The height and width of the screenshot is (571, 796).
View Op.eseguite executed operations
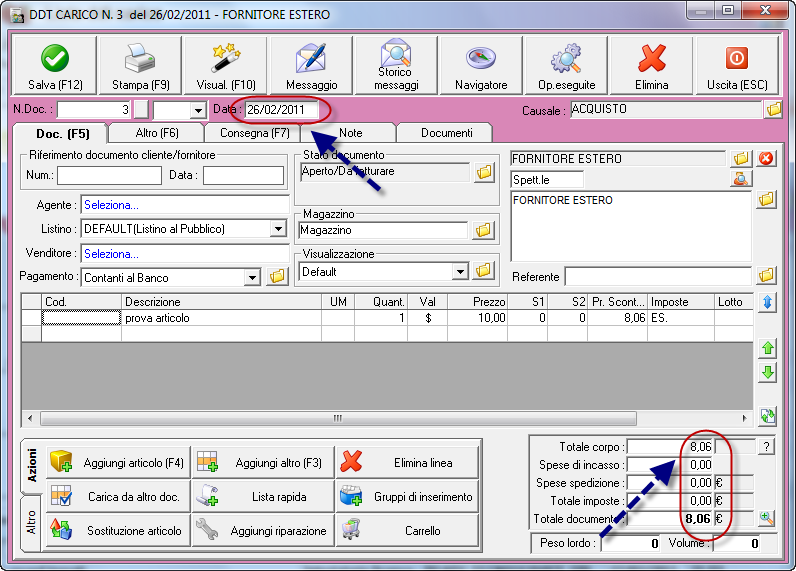[566, 65]
